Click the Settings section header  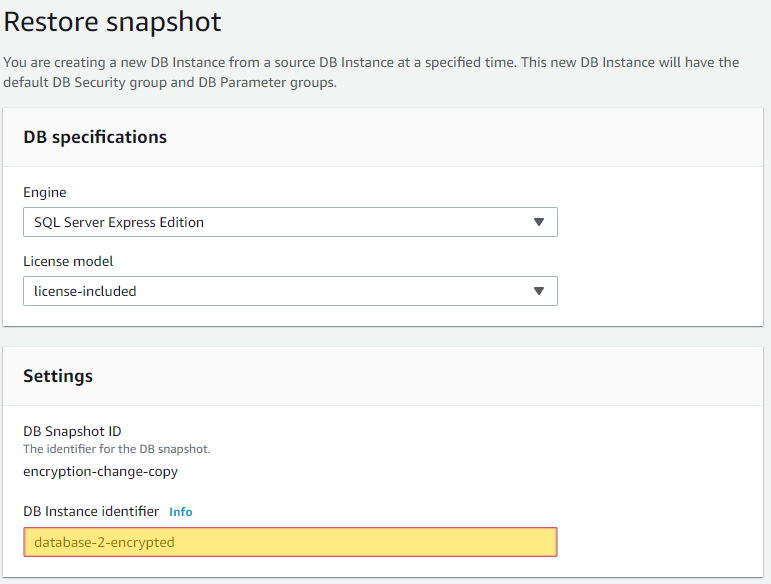(58, 376)
